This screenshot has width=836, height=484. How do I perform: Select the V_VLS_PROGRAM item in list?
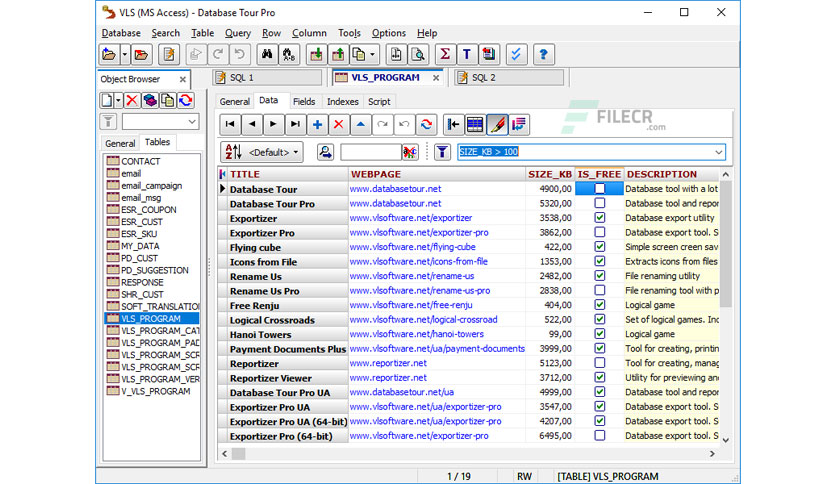(x=155, y=391)
